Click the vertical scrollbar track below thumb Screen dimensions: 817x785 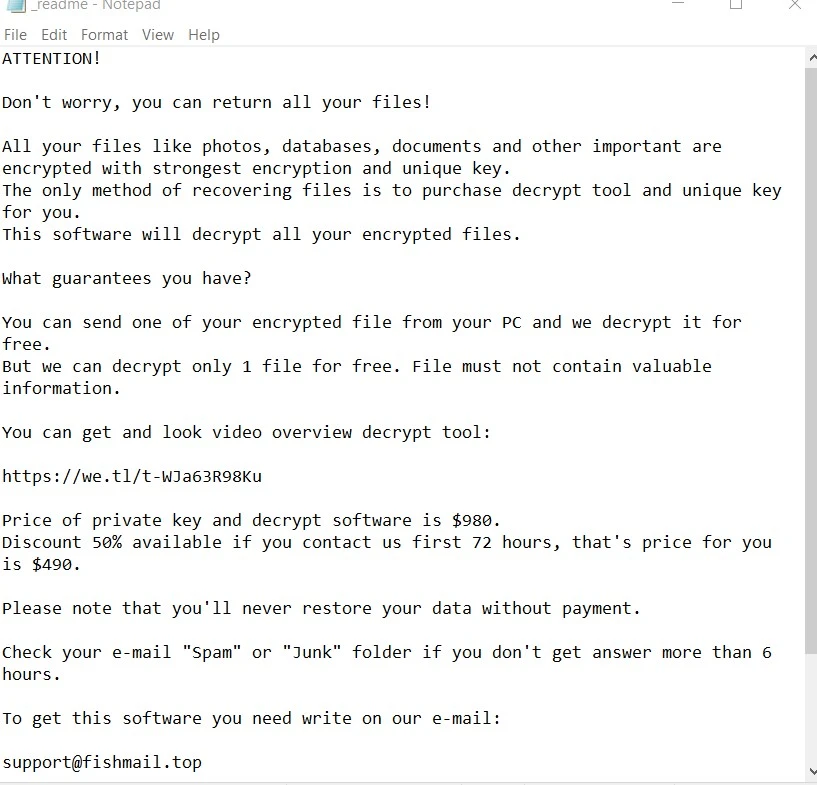point(811,708)
